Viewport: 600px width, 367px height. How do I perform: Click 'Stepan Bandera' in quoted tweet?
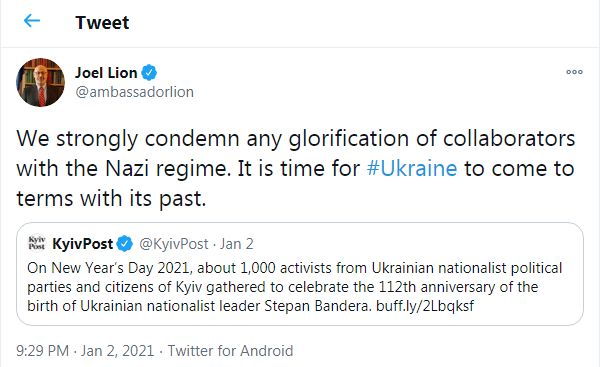click(x=318, y=306)
